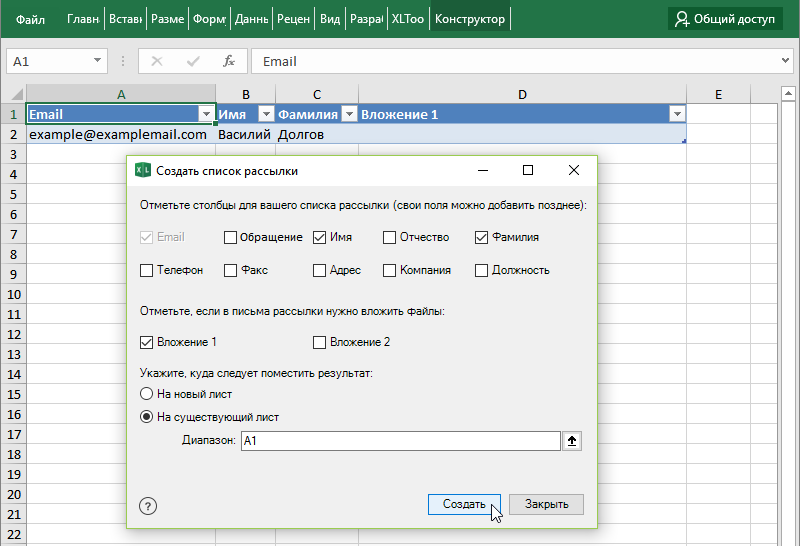Click the XL icon in dialog title bar
The width and height of the screenshot is (800, 546).
142,171
